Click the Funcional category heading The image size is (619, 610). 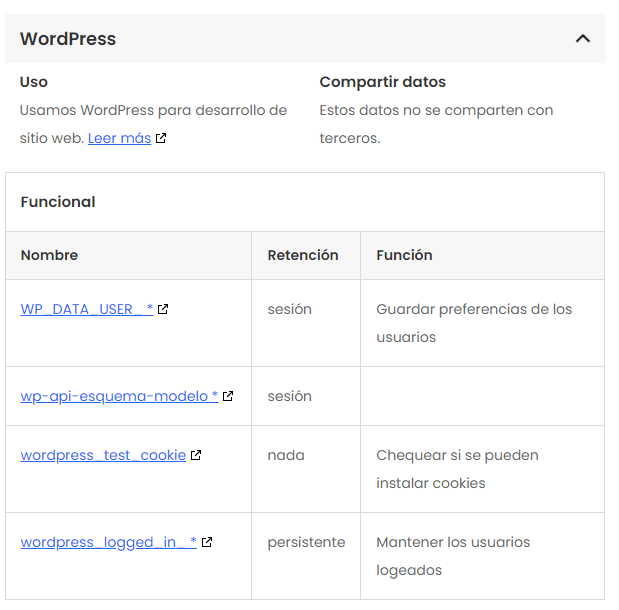(58, 202)
